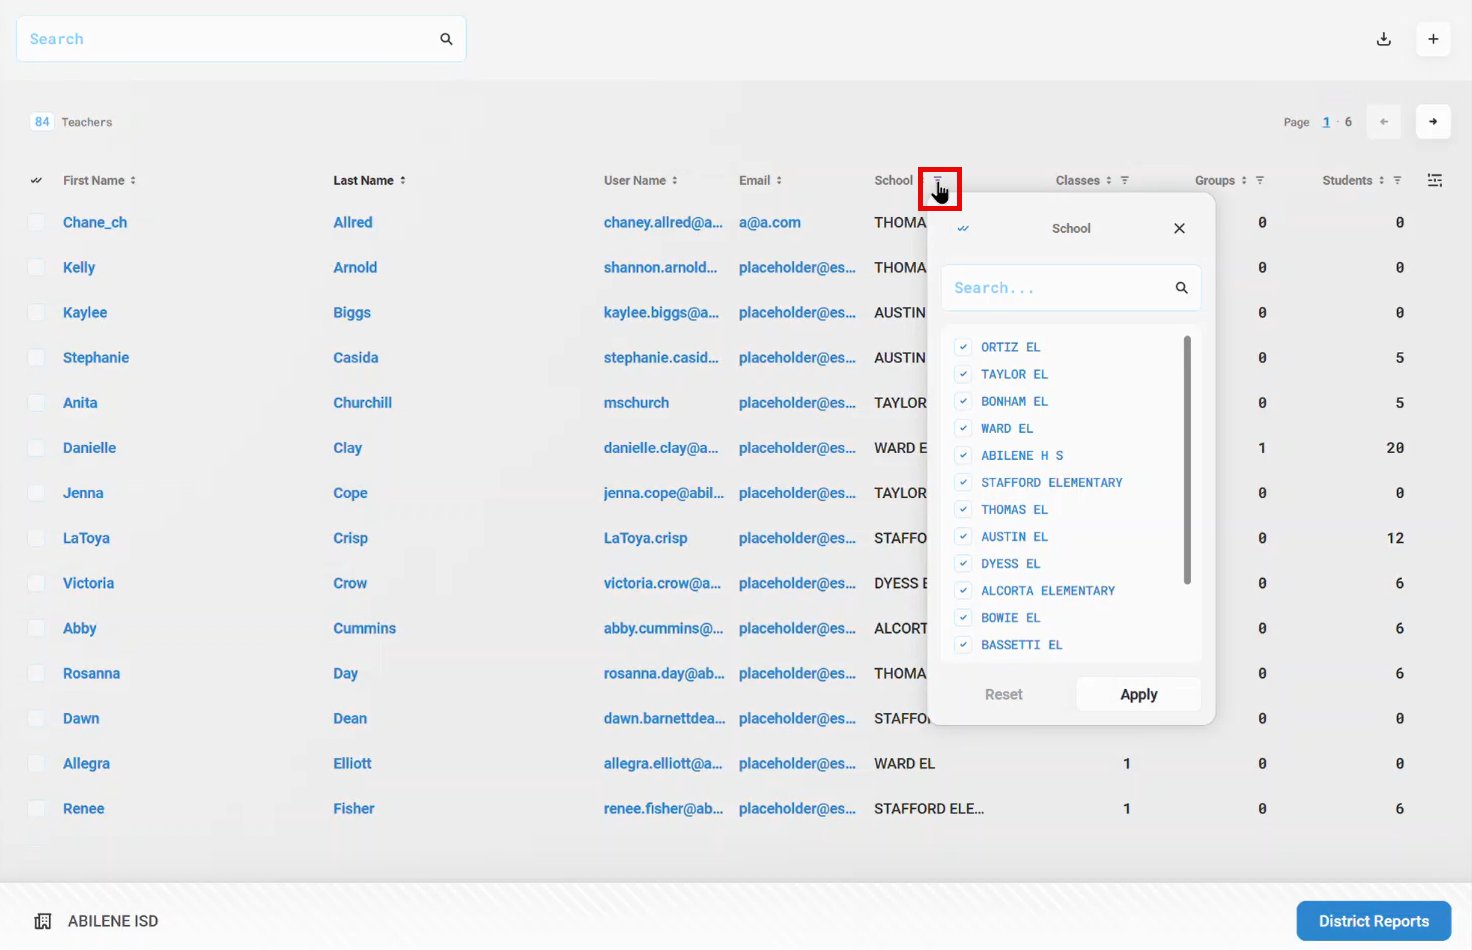Open District Reports

pyautogui.click(x=1374, y=921)
